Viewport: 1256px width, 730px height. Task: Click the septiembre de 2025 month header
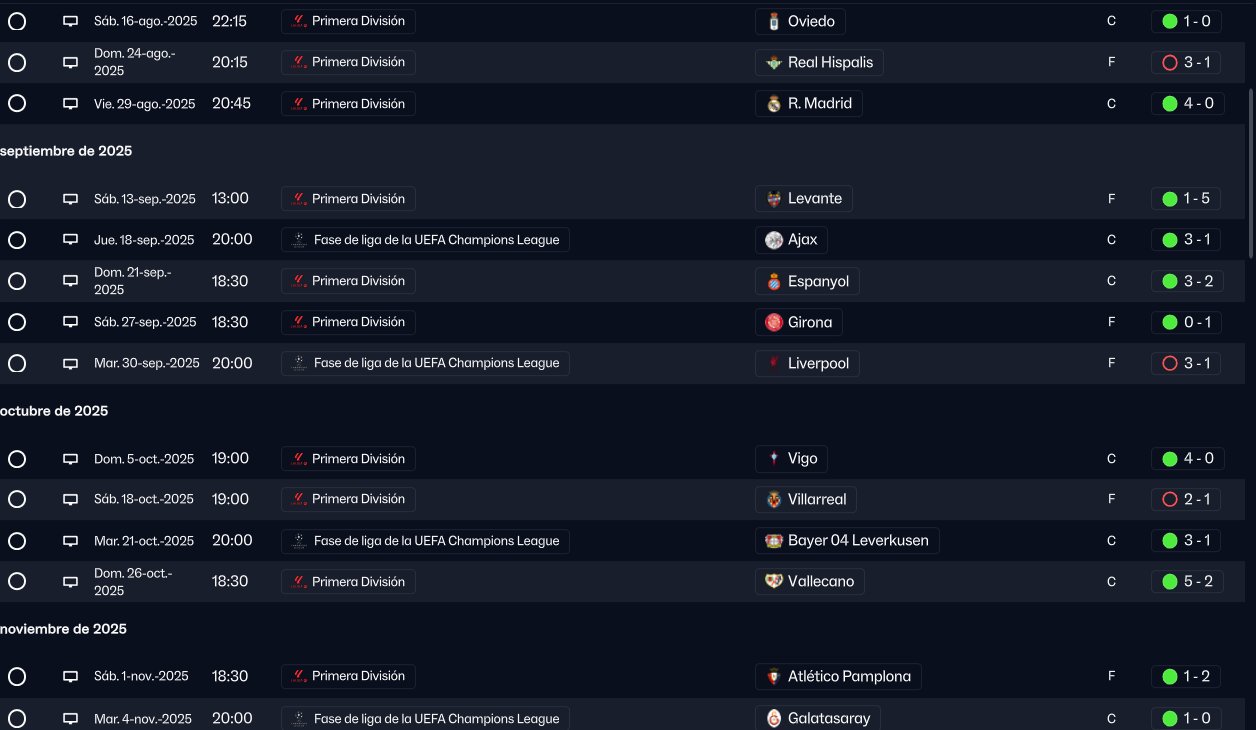tap(66, 151)
